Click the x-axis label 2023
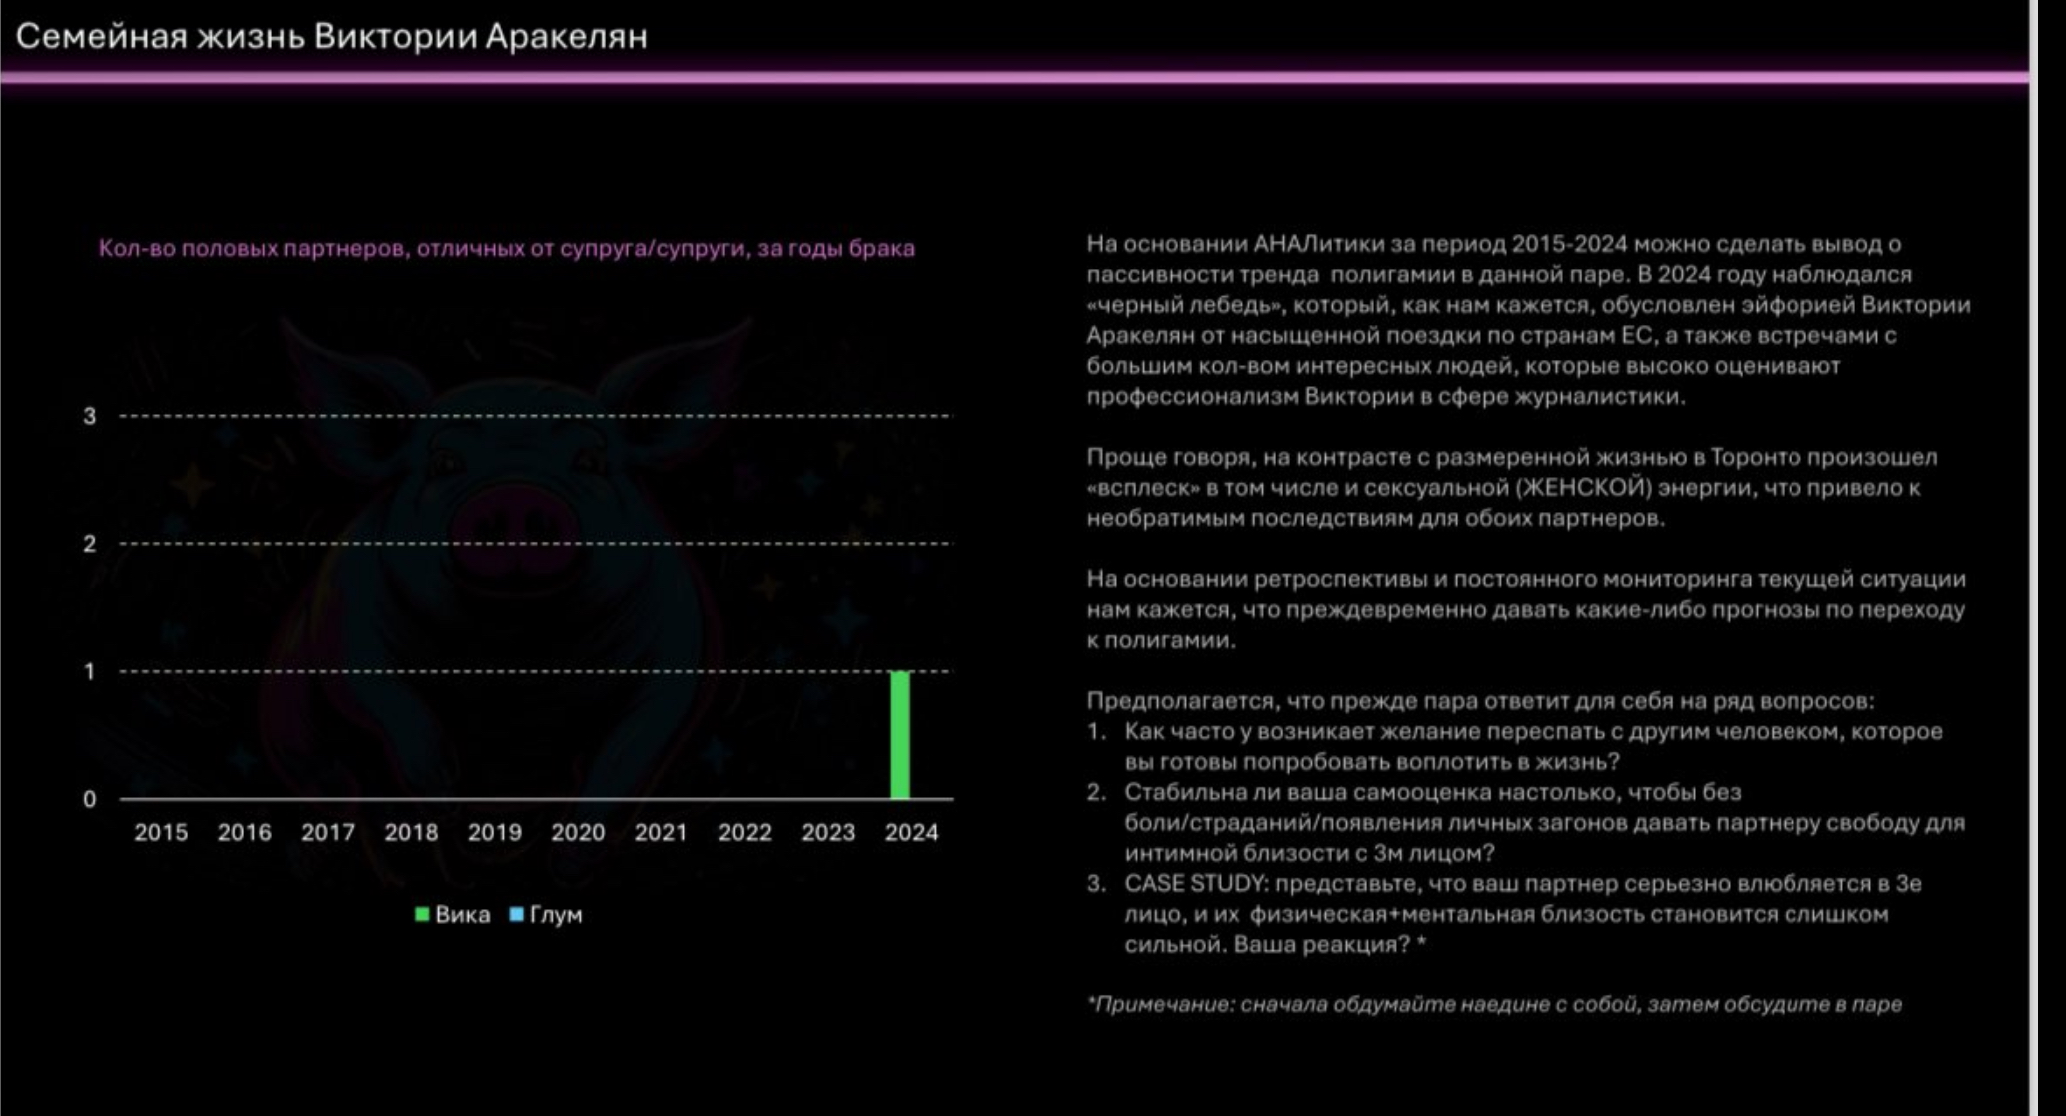The height and width of the screenshot is (1116, 2066). coord(828,832)
